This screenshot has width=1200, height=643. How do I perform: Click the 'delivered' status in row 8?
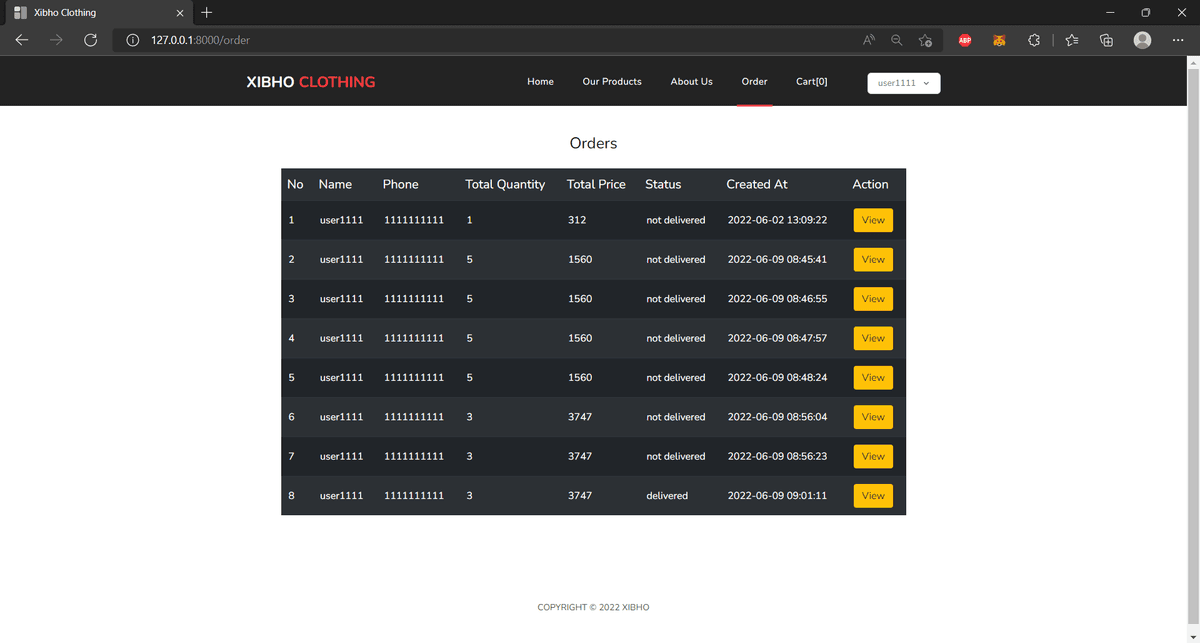point(667,496)
